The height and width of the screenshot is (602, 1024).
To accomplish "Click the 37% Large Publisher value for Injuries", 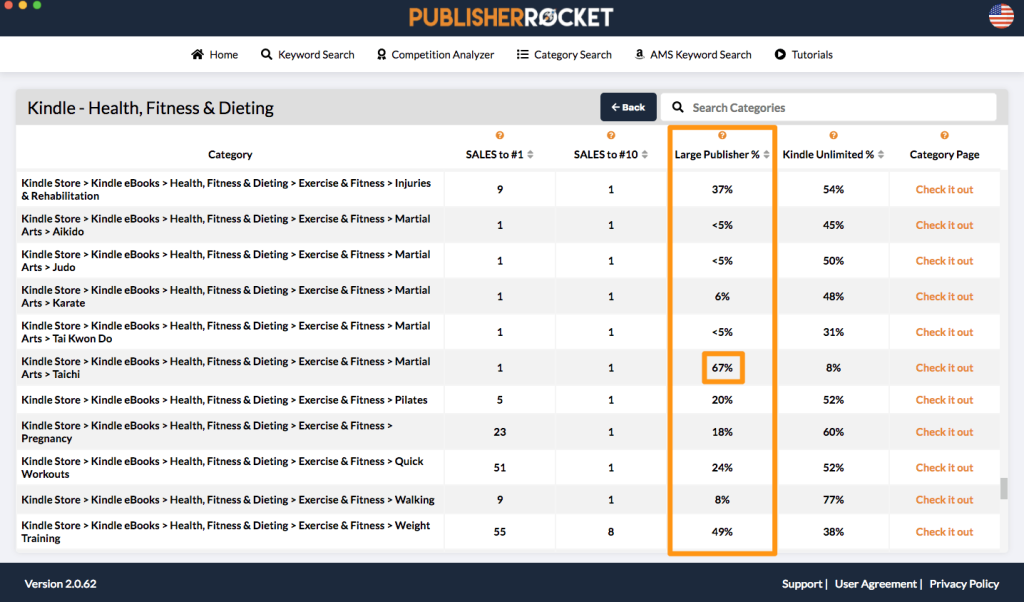I will [x=722, y=189].
